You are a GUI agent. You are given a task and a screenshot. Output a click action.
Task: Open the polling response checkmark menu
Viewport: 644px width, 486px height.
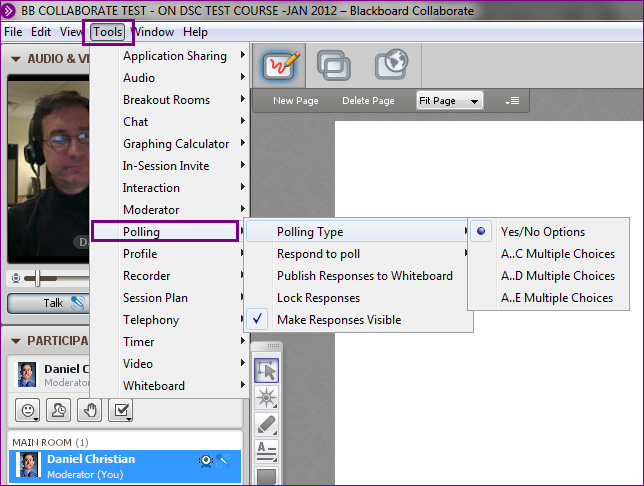click(121, 410)
